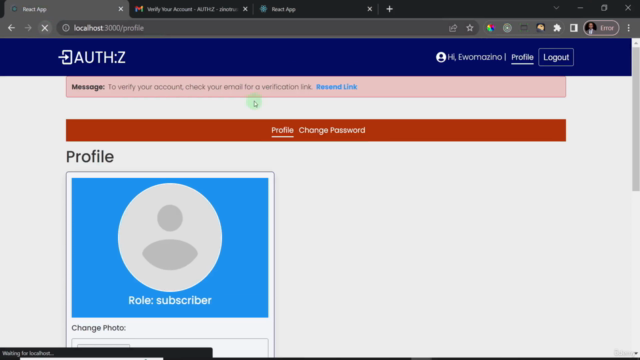Close the first React App tab
This screenshot has height=360, width=640.
pos(120,9)
